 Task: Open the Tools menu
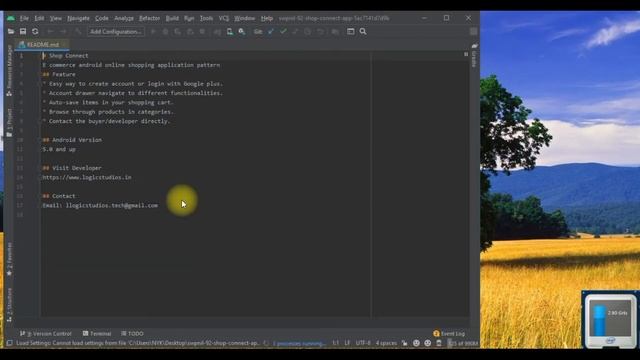(206, 18)
